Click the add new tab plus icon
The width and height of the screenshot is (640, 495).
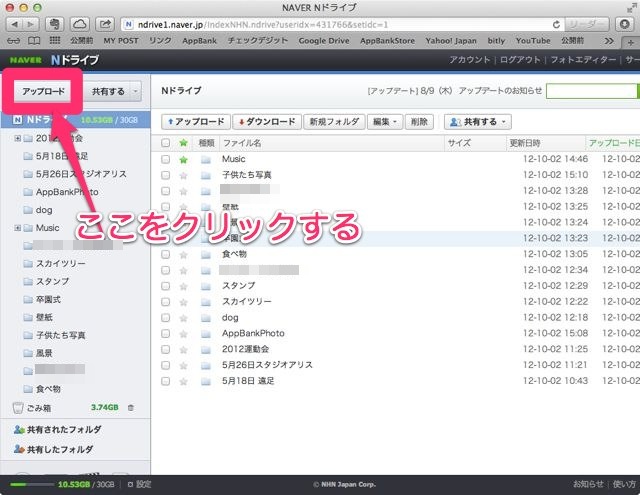coord(630,42)
